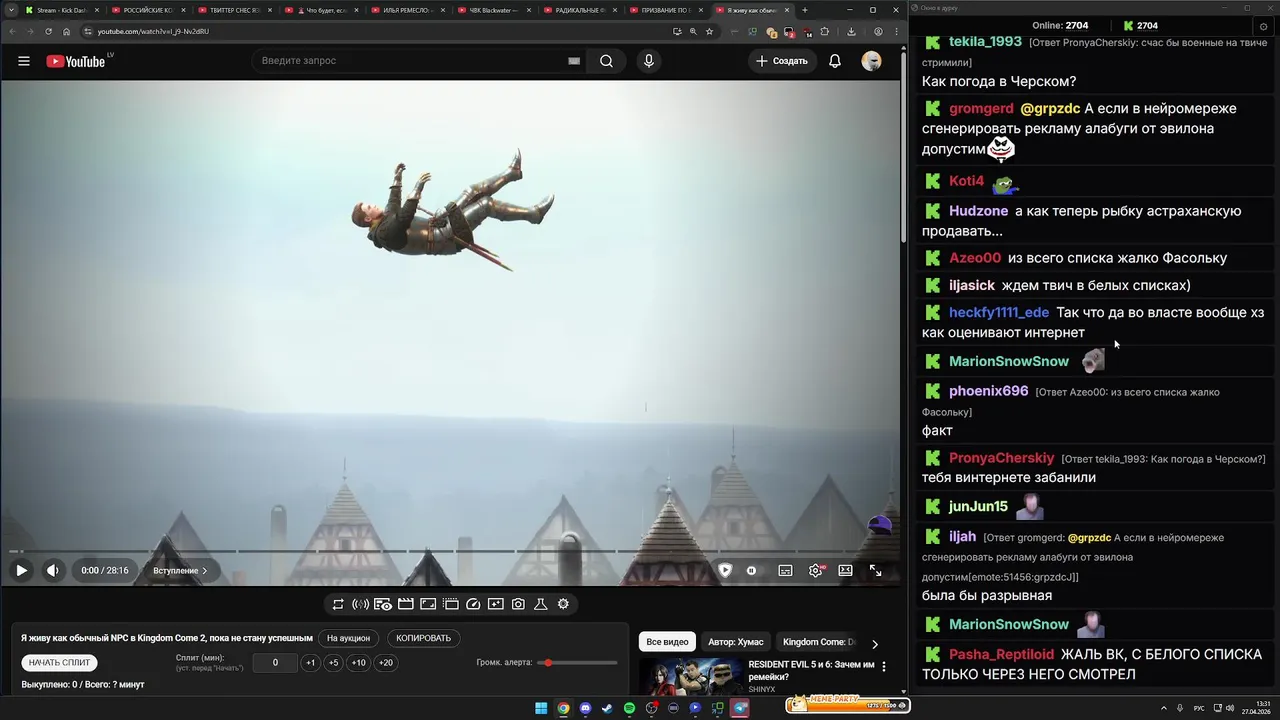Screen dimensions: 1280x720
Task: Click the eye-screen icon in extension toolbar
Action: (383, 604)
